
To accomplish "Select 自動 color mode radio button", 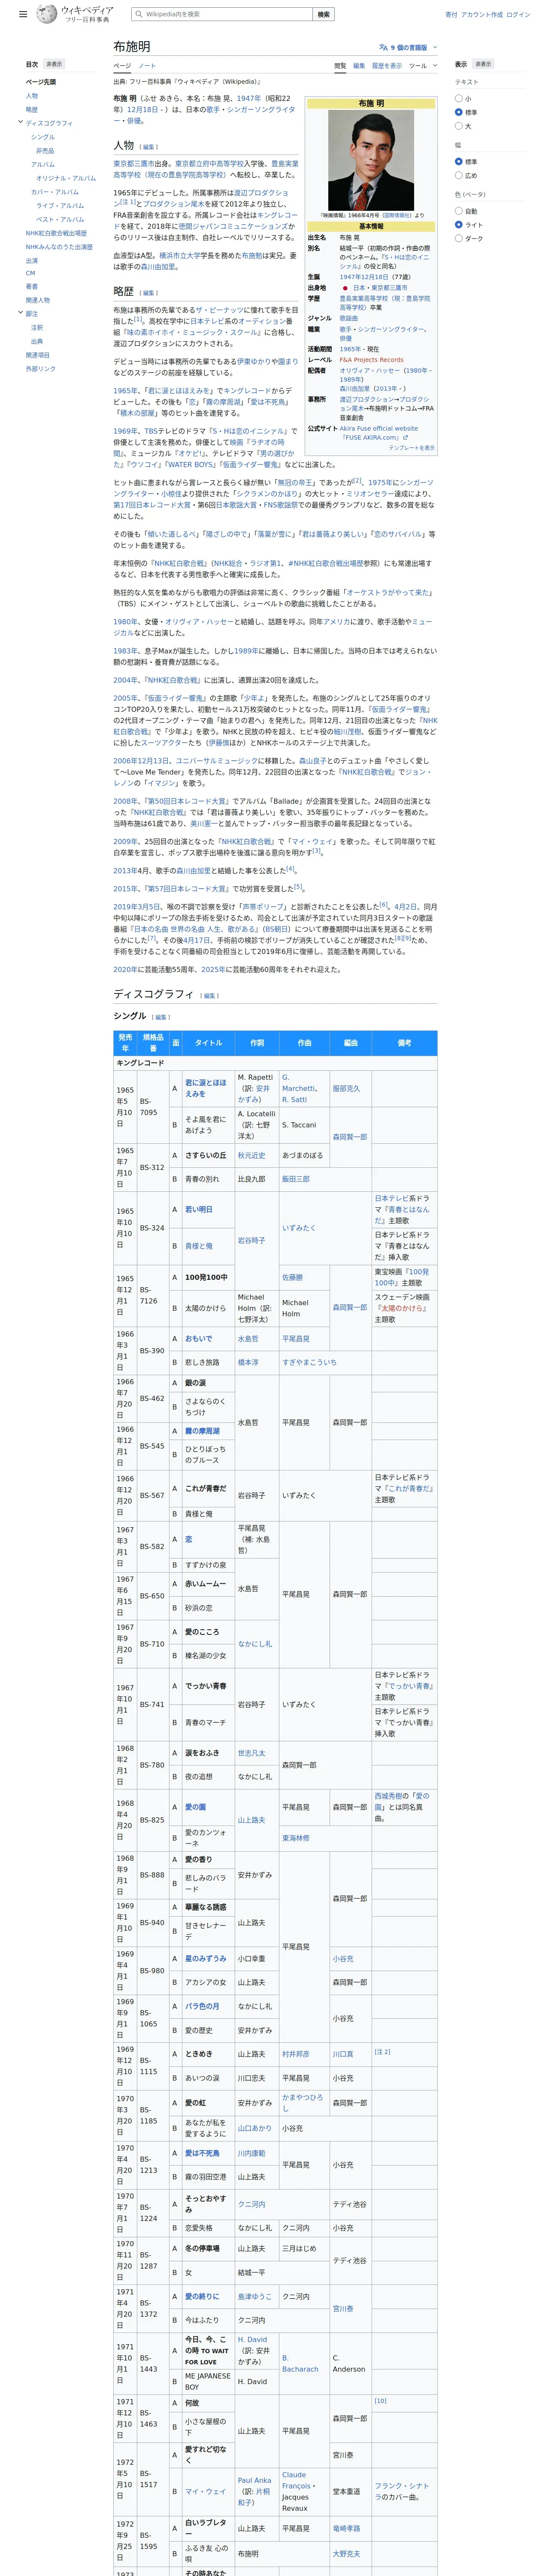I will (459, 211).
